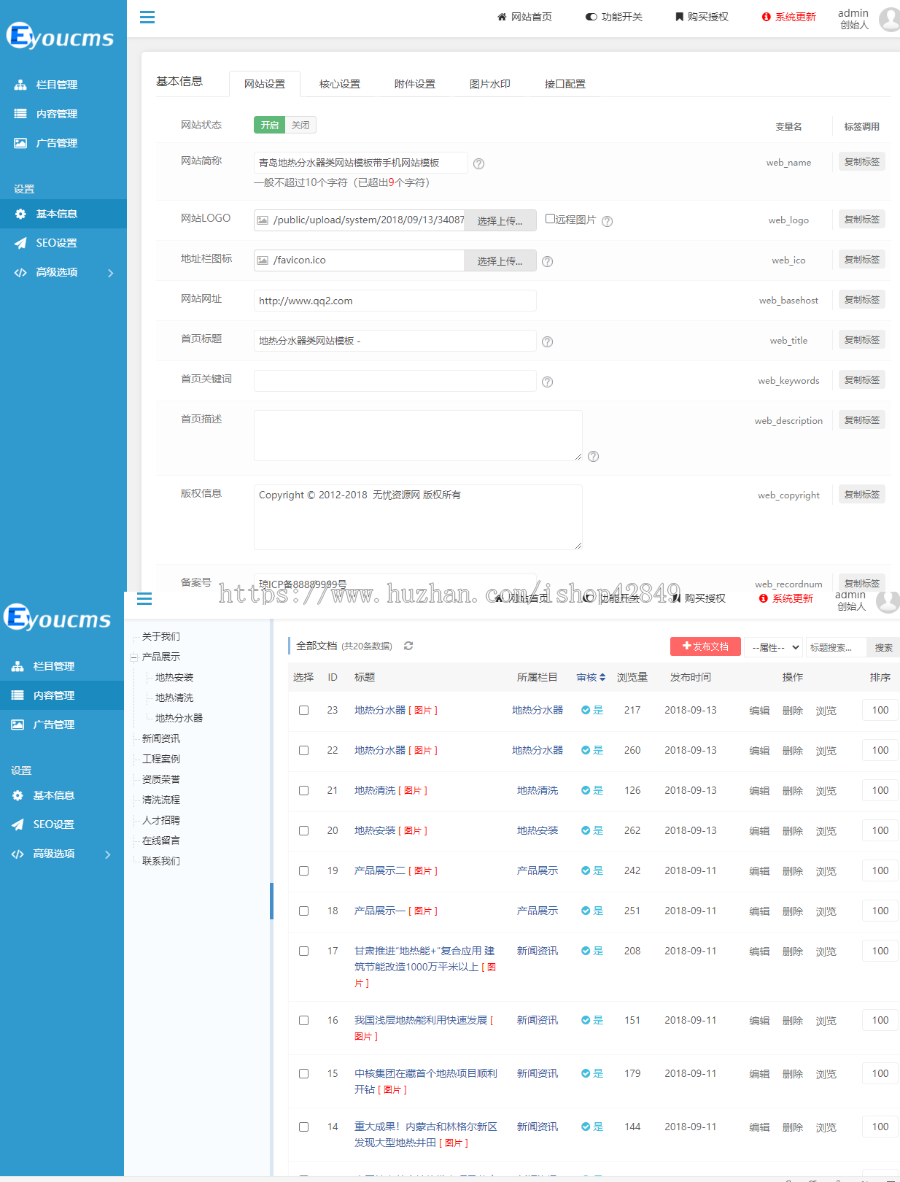Click the 标题搜索 input box

pos(835,648)
